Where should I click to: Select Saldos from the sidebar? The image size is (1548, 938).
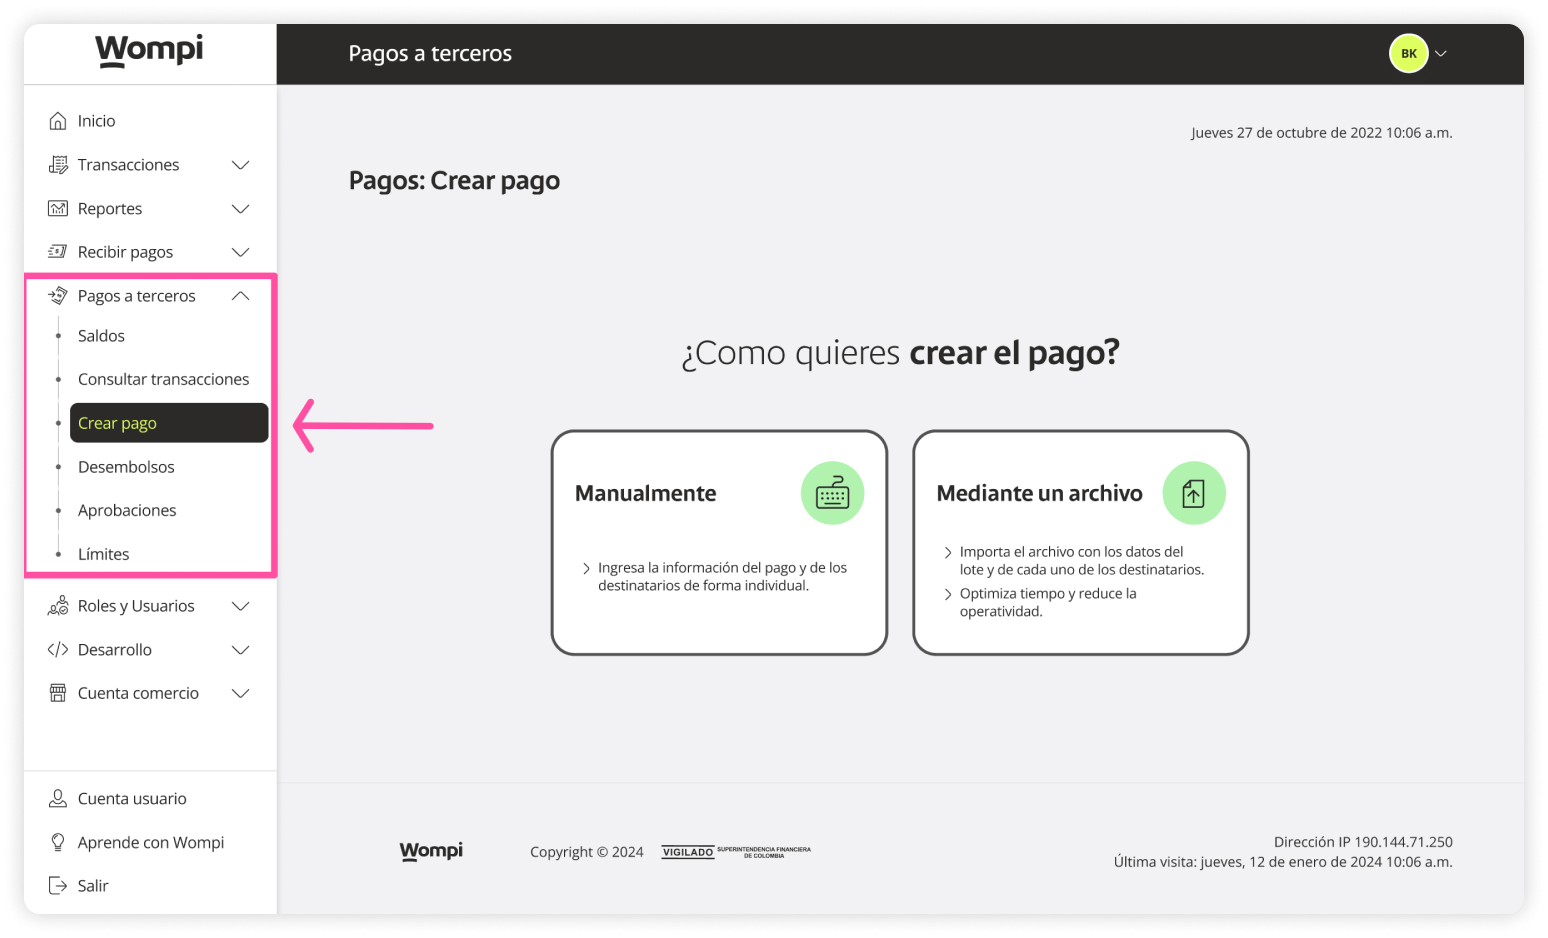[x=101, y=335]
